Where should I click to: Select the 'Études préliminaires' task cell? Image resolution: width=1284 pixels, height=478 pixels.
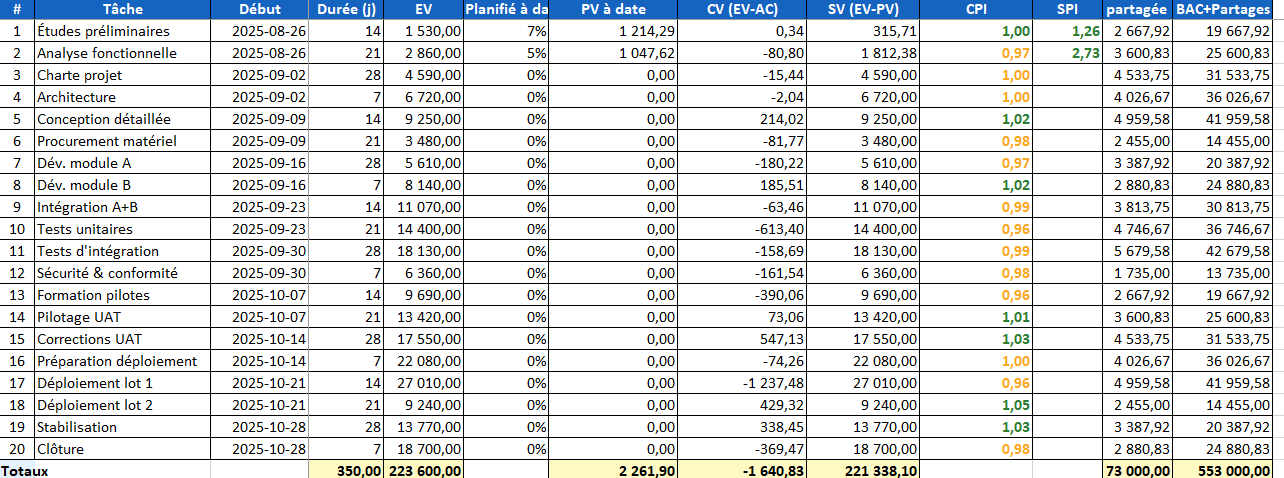point(103,31)
